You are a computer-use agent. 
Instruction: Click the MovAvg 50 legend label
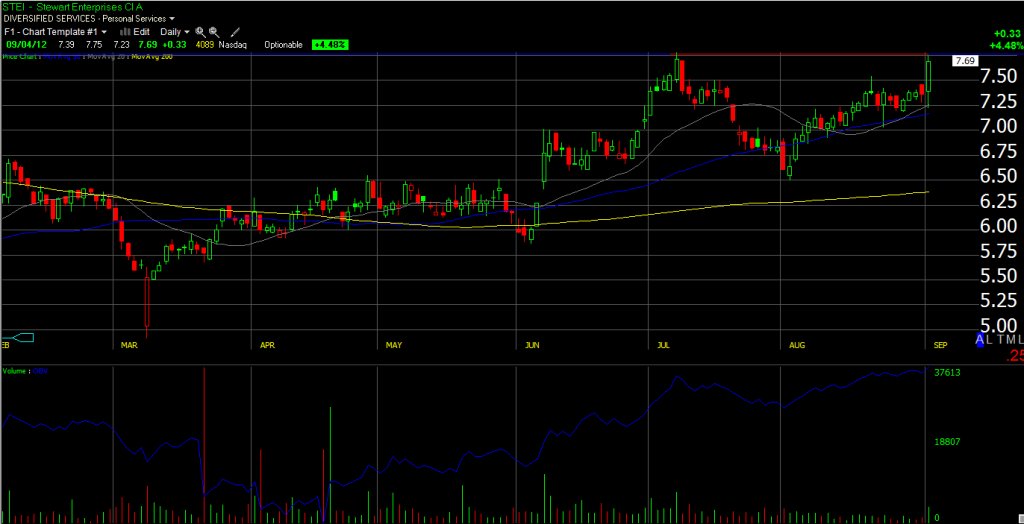pos(60,57)
